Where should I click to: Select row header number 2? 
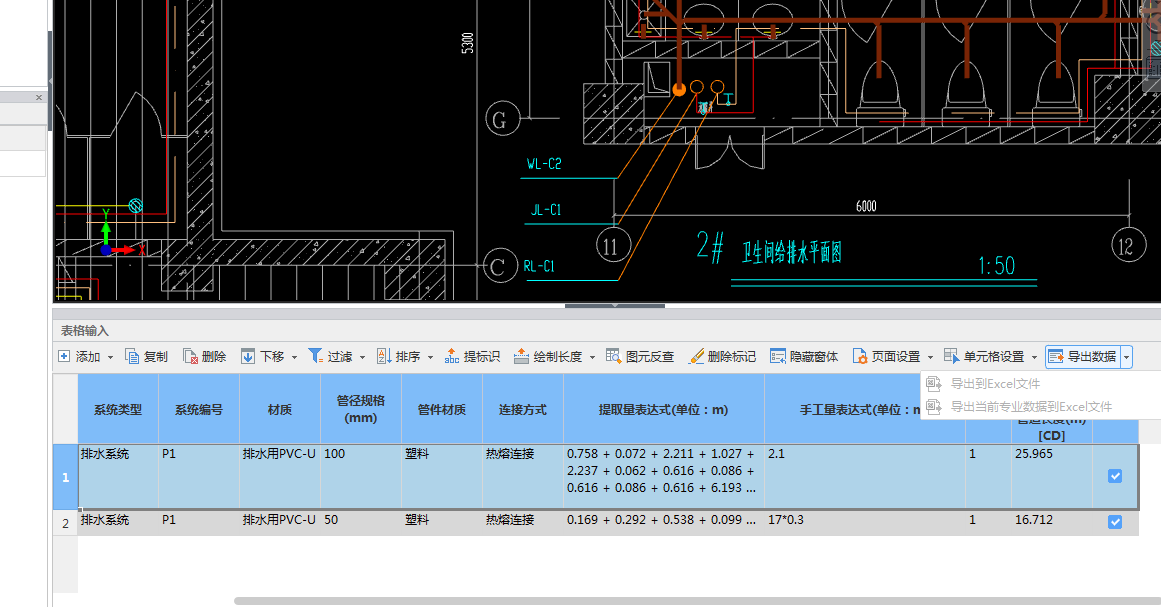tap(65, 523)
